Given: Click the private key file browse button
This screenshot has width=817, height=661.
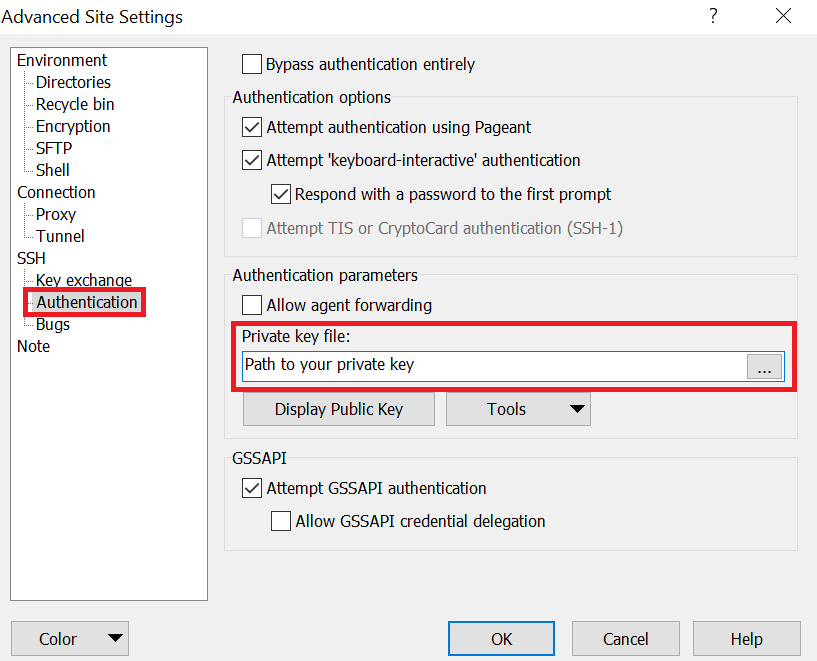Looking at the screenshot, I should pyautogui.click(x=765, y=366).
